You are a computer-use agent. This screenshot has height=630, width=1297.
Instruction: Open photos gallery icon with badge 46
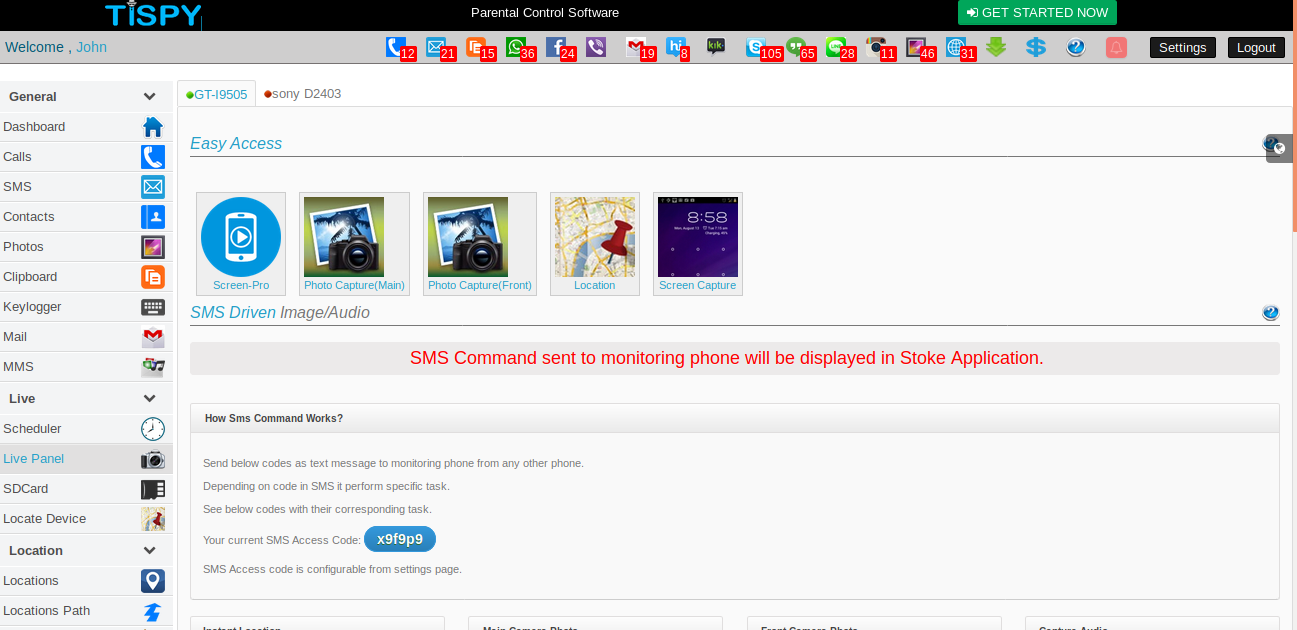(x=916, y=47)
